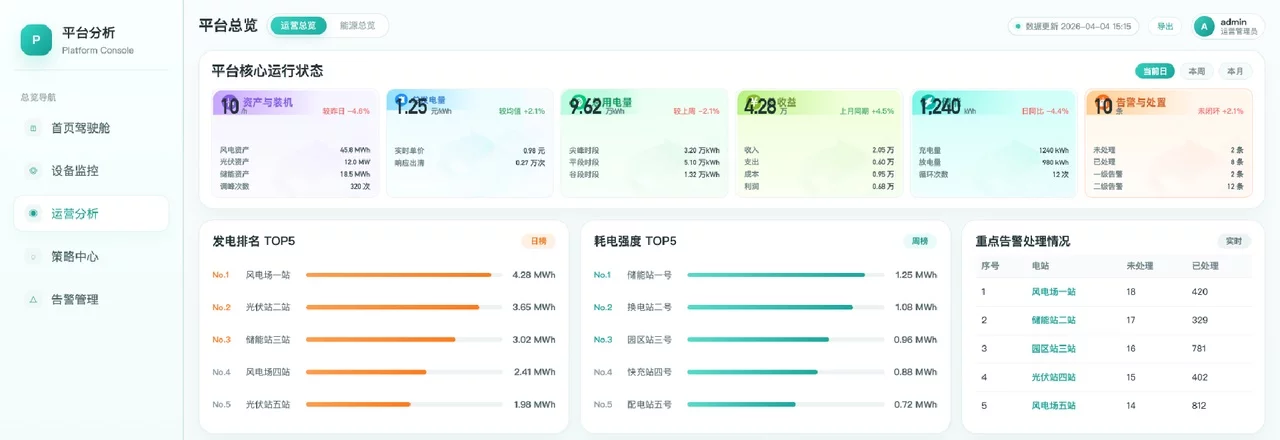Click the 策略中心 sidebar icon
Screen dimensions: 1280x440
pos(33,257)
